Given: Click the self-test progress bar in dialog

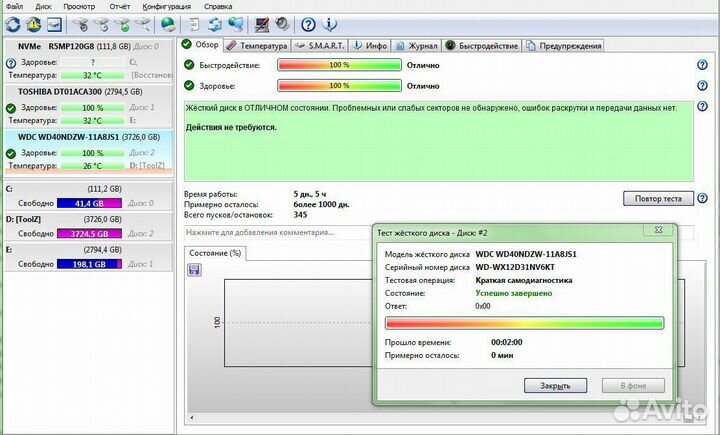Looking at the screenshot, I should [x=524, y=323].
